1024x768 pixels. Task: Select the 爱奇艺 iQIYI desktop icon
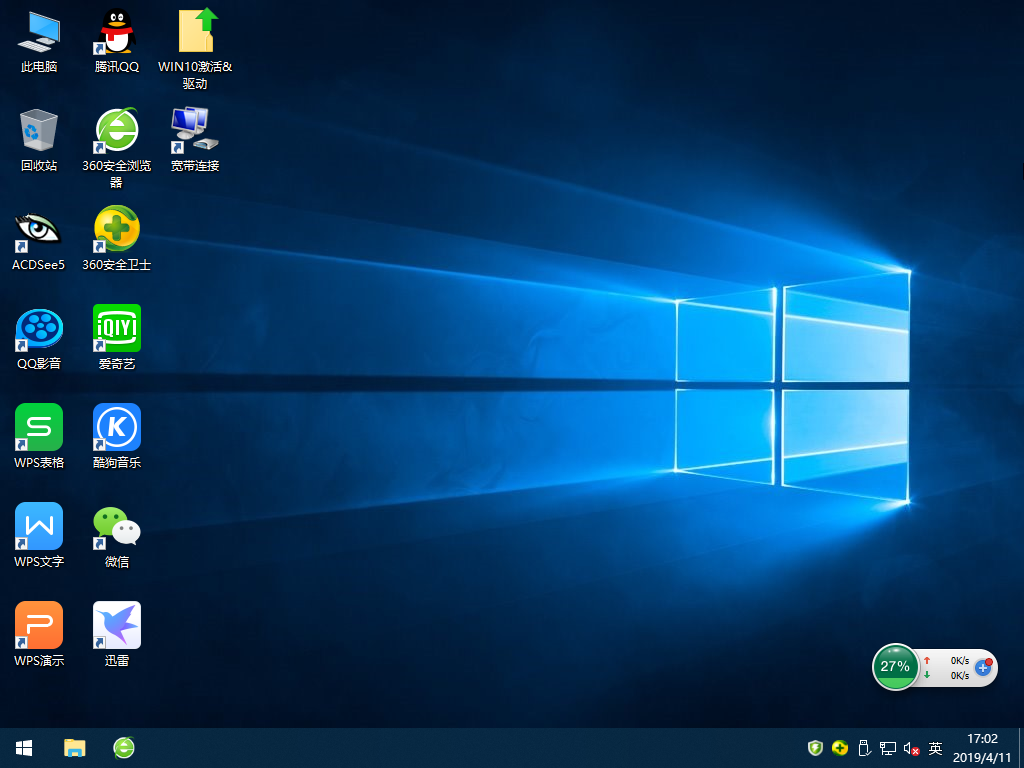point(117,329)
